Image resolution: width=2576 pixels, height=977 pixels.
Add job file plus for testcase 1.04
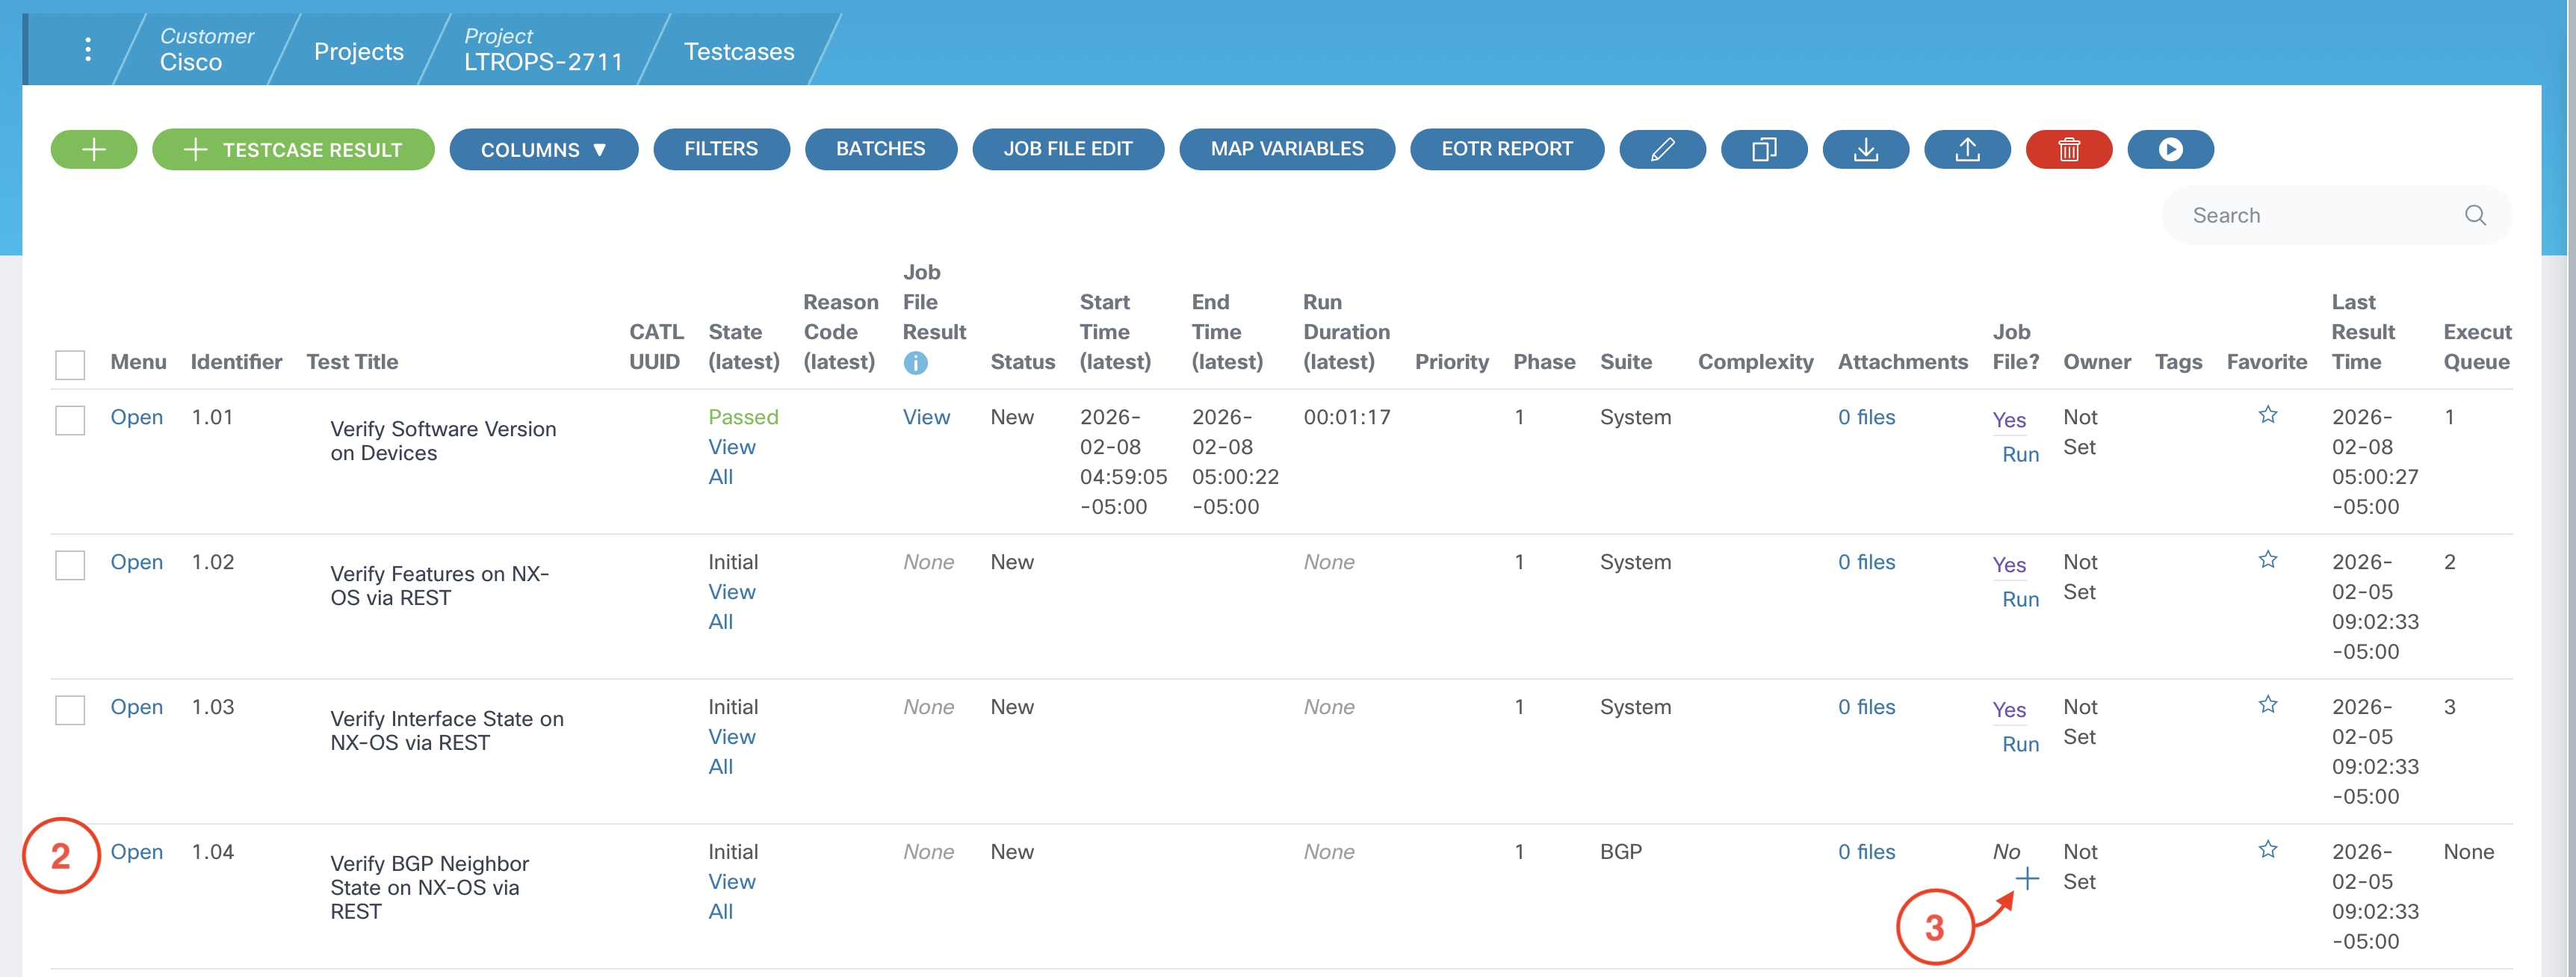(x=2026, y=879)
